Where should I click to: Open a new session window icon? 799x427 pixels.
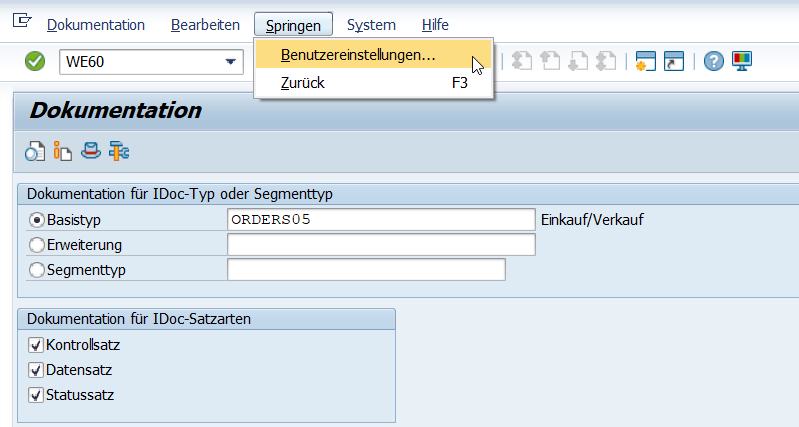coord(646,61)
